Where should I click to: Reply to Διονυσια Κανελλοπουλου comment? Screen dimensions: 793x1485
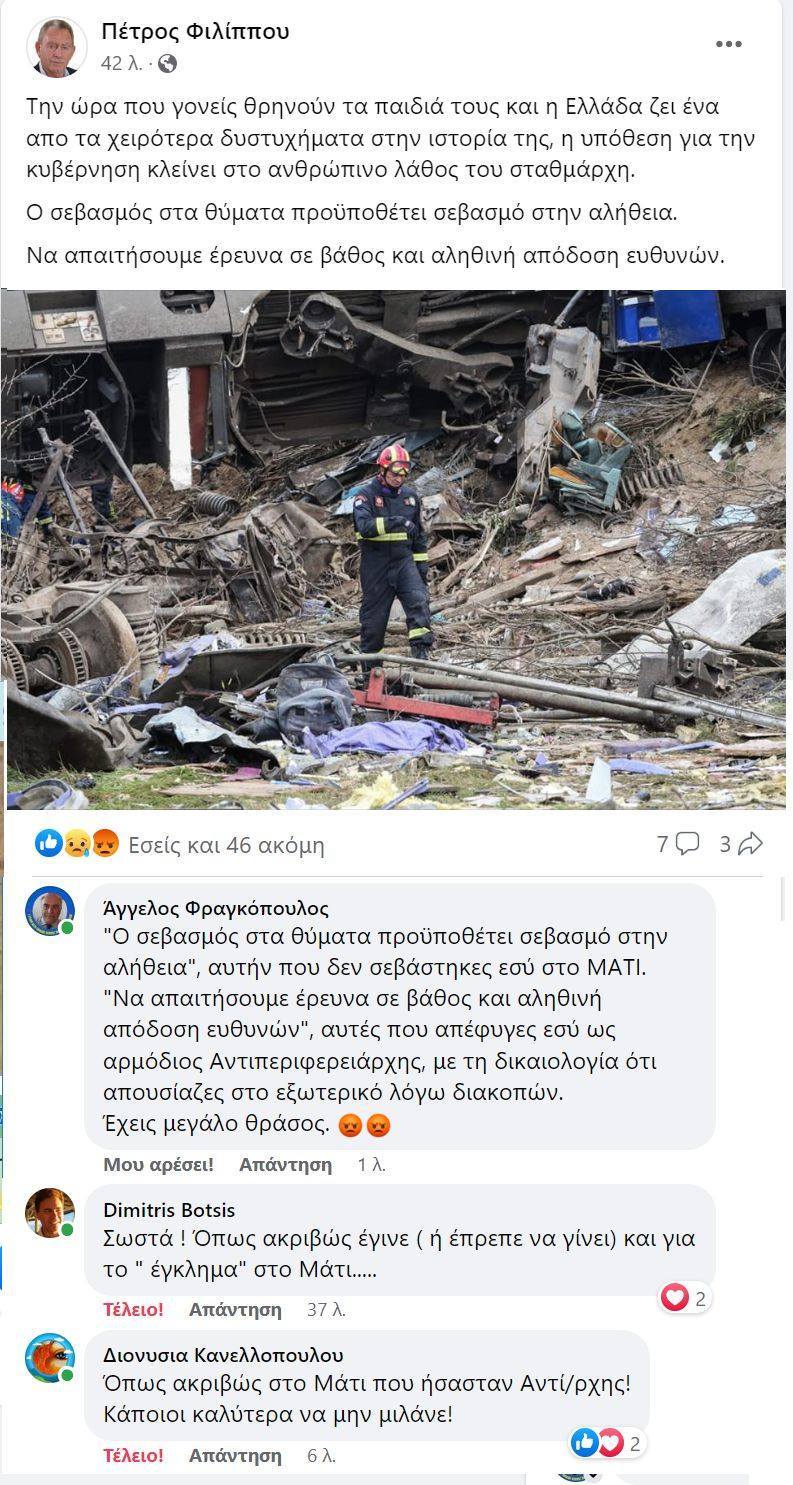click(235, 1455)
